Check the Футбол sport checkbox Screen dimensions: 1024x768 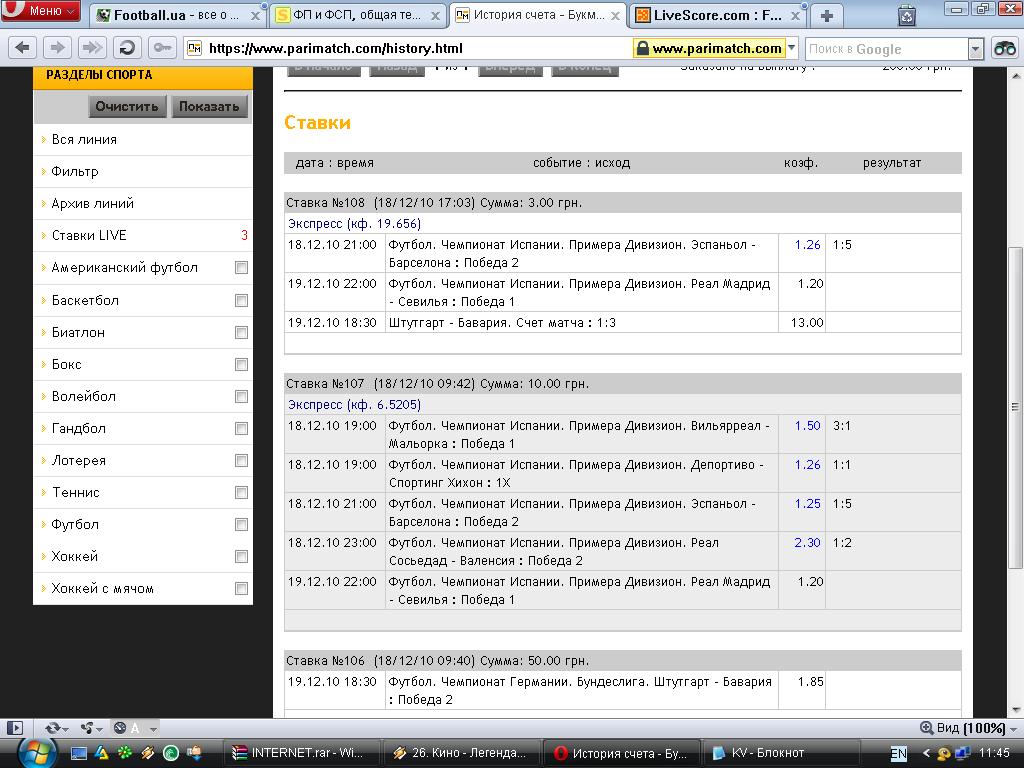pos(241,525)
